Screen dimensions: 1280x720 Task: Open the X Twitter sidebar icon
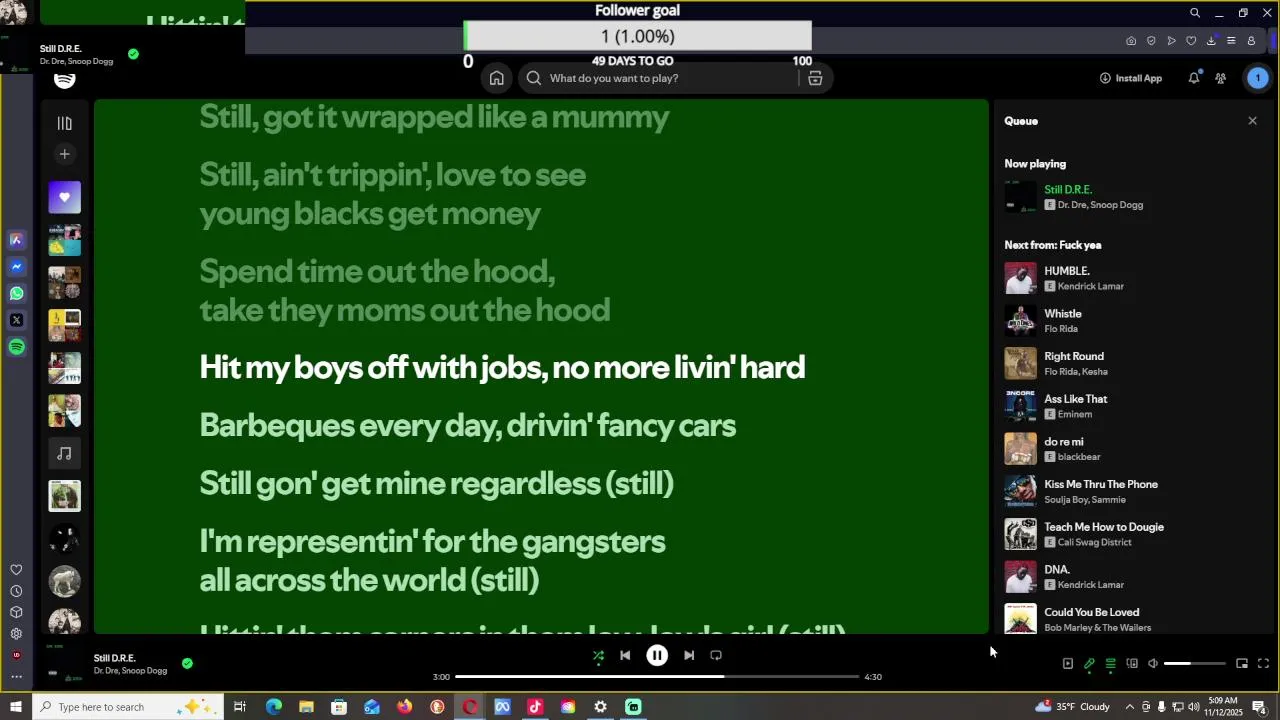16,321
